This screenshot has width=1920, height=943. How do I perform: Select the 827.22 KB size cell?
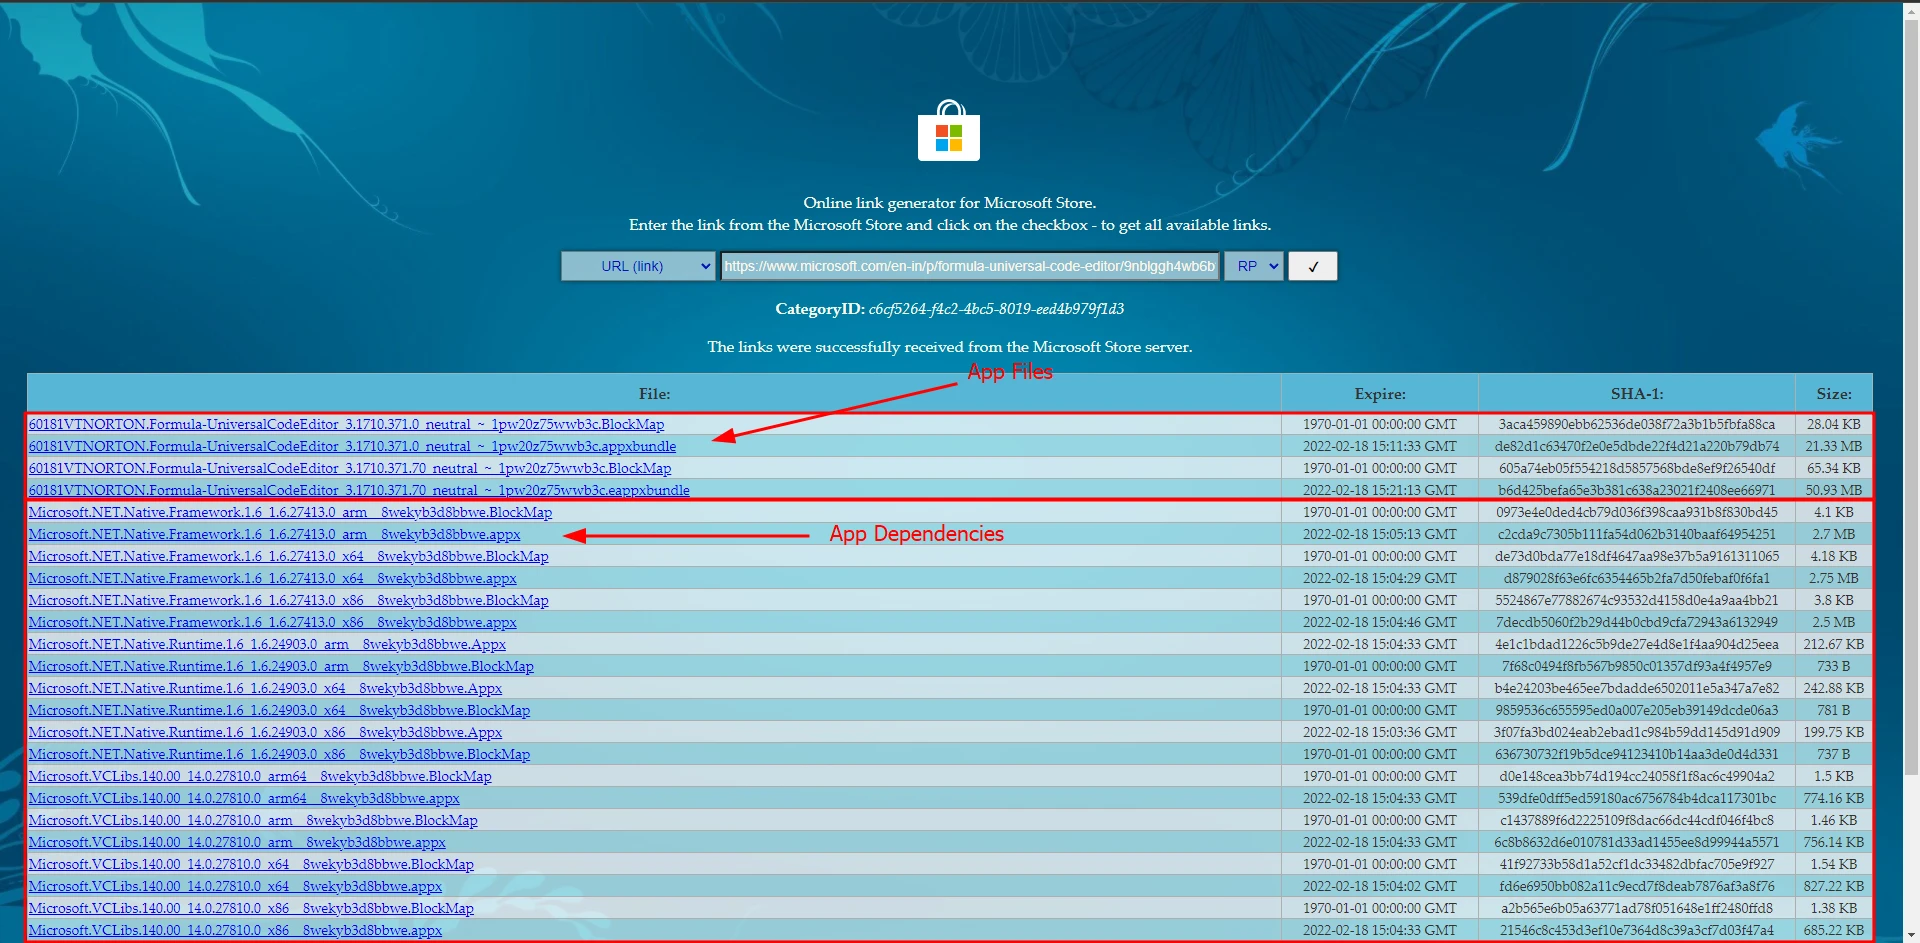(1834, 886)
